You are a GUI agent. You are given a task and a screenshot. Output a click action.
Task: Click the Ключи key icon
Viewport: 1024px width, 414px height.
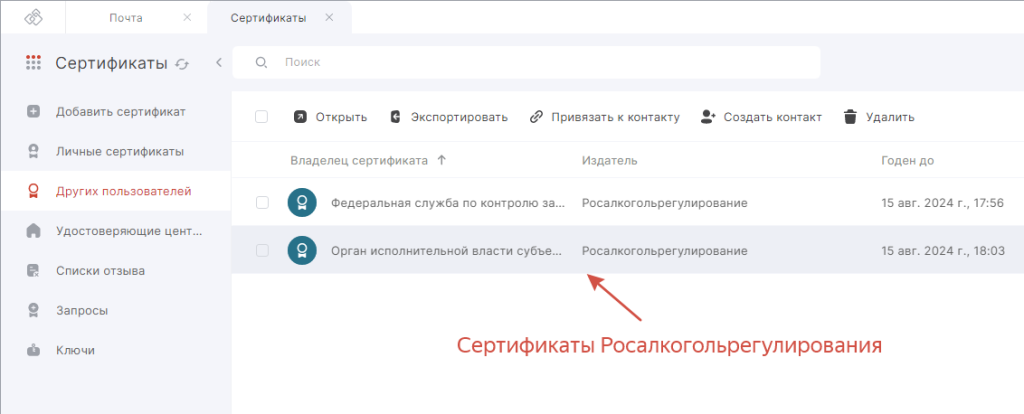click(33, 351)
